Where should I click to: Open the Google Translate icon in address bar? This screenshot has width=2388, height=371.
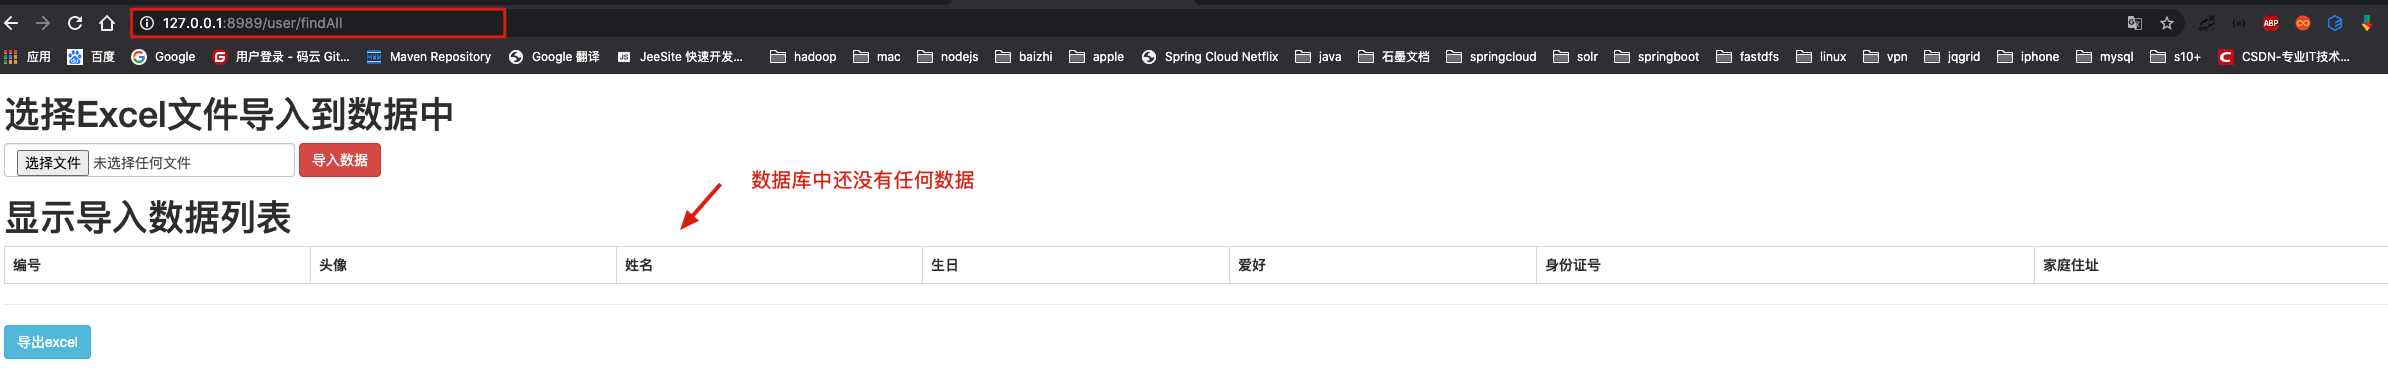[x=2135, y=23]
